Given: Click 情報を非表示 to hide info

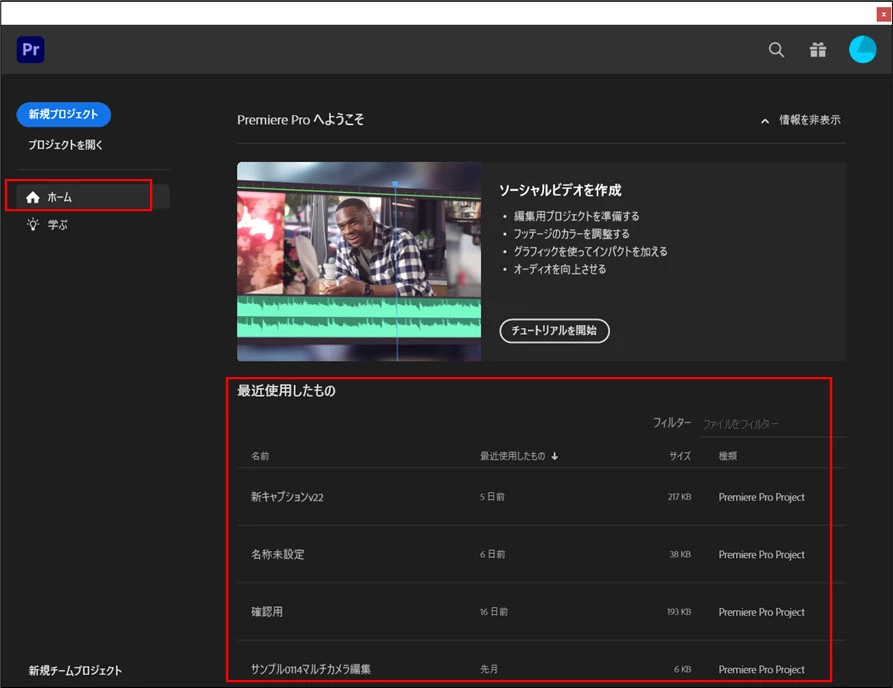Looking at the screenshot, I should (x=810, y=120).
